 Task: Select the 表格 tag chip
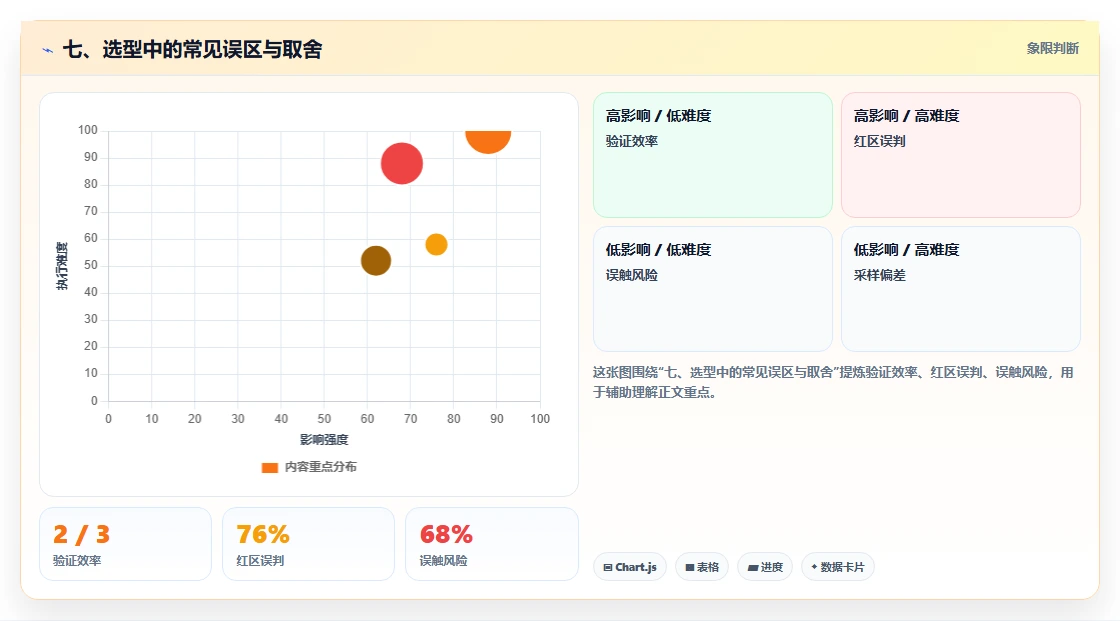tap(702, 567)
